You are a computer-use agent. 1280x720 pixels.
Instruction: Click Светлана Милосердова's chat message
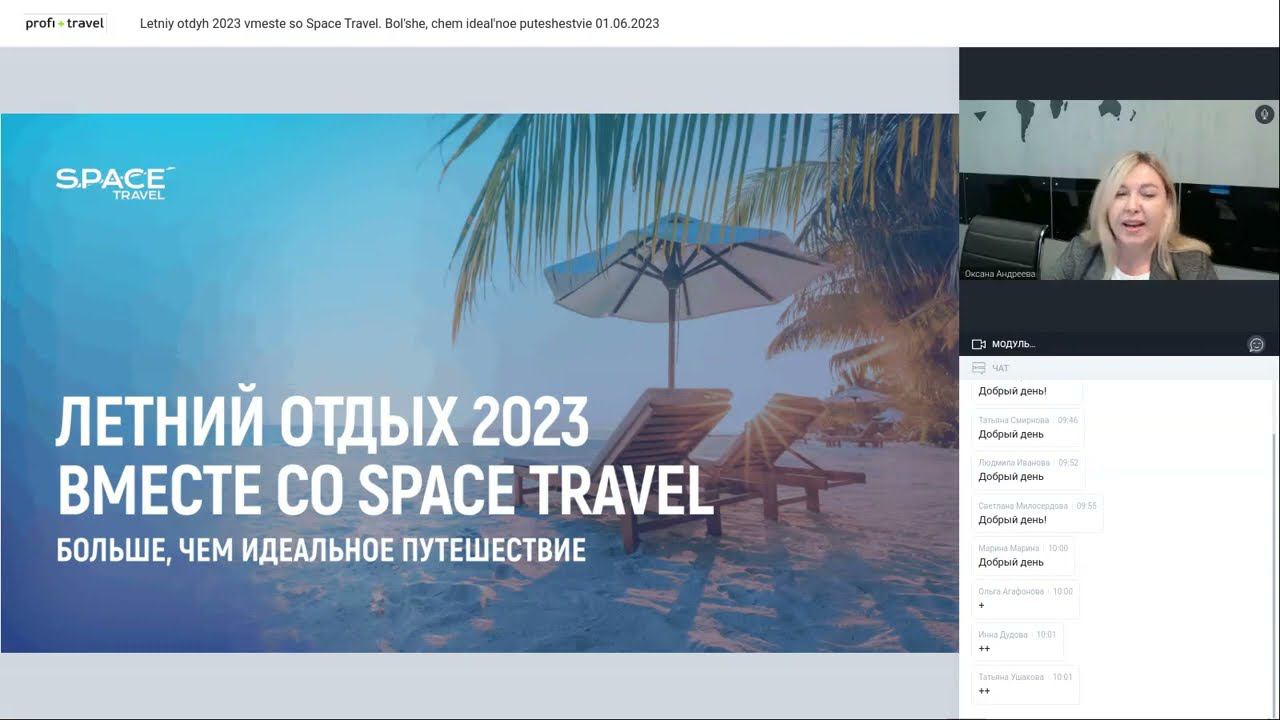tap(1037, 513)
